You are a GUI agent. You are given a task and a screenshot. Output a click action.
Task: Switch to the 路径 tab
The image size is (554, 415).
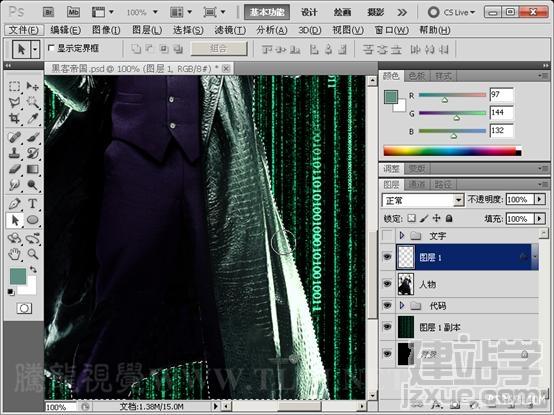tap(442, 184)
